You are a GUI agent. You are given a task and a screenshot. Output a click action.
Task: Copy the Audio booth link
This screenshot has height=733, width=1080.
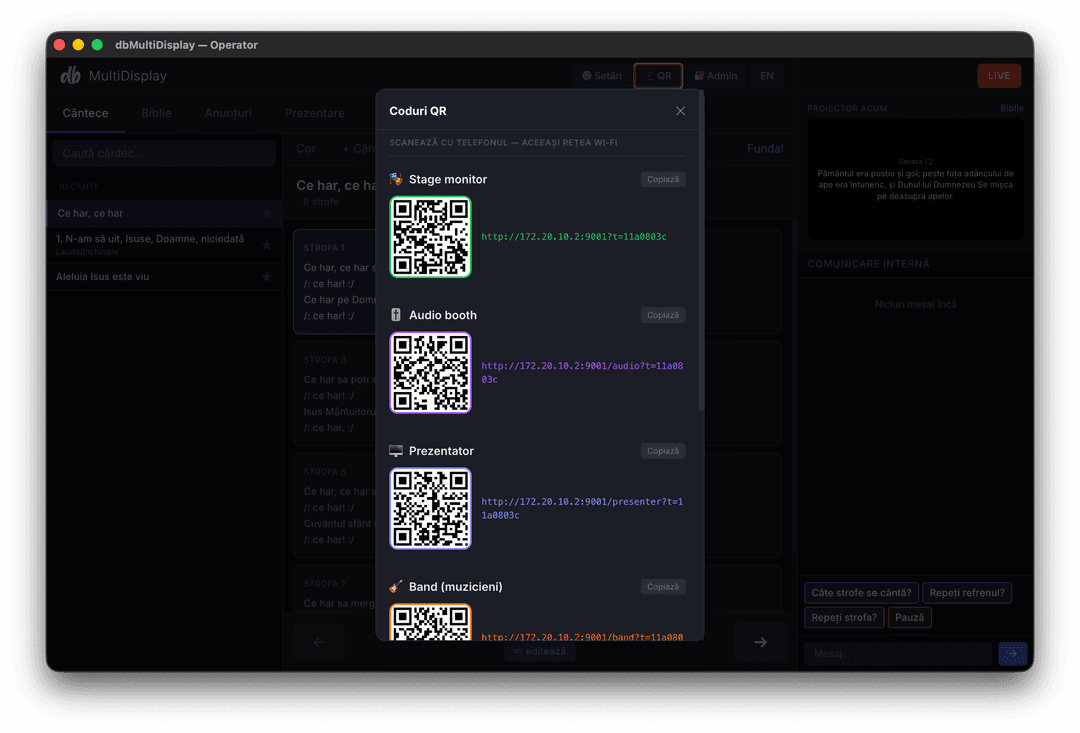(663, 315)
